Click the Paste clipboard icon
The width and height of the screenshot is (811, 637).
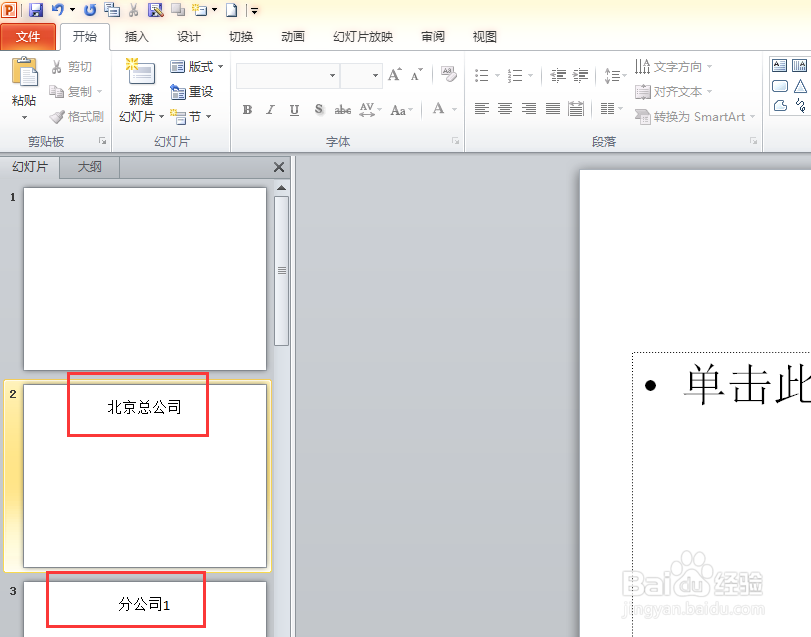24,72
